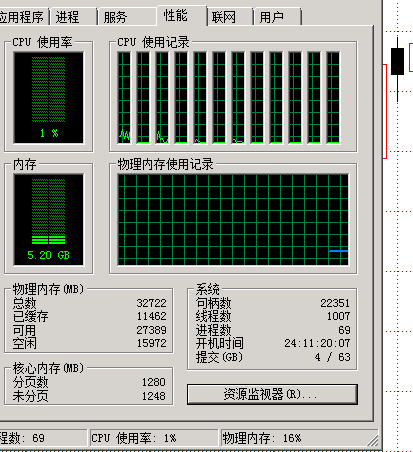
Task: Select the 未分页 value 1248
Action: click(154, 396)
